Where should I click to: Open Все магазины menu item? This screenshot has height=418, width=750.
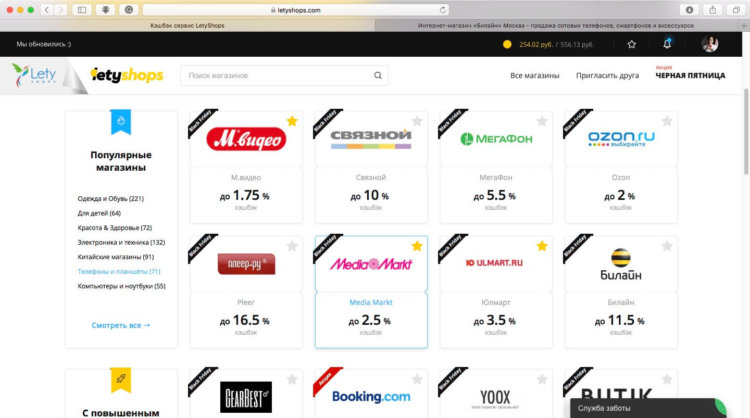click(534, 76)
